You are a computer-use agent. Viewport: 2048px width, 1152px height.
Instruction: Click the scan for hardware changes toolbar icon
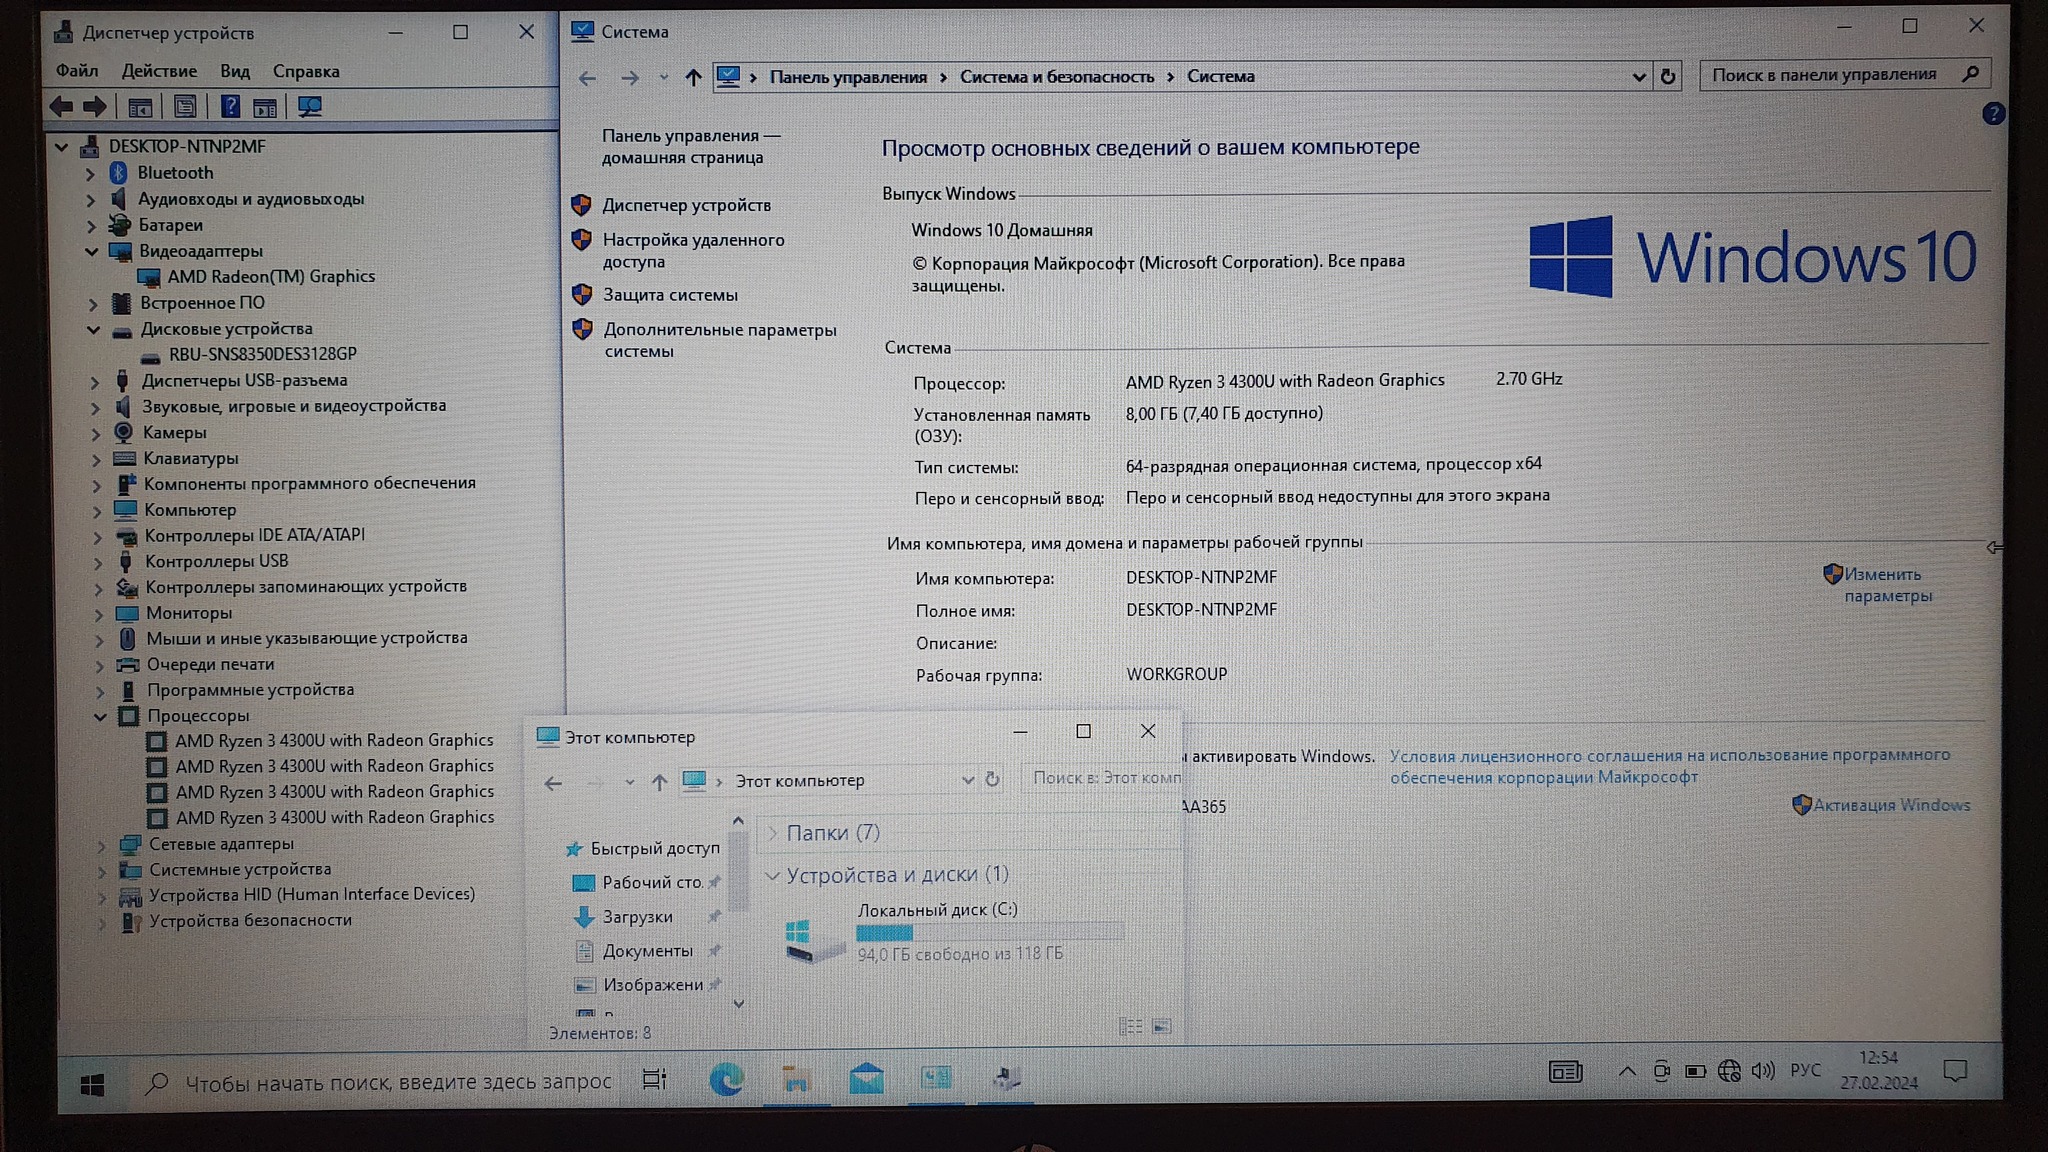[x=309, y=107]
